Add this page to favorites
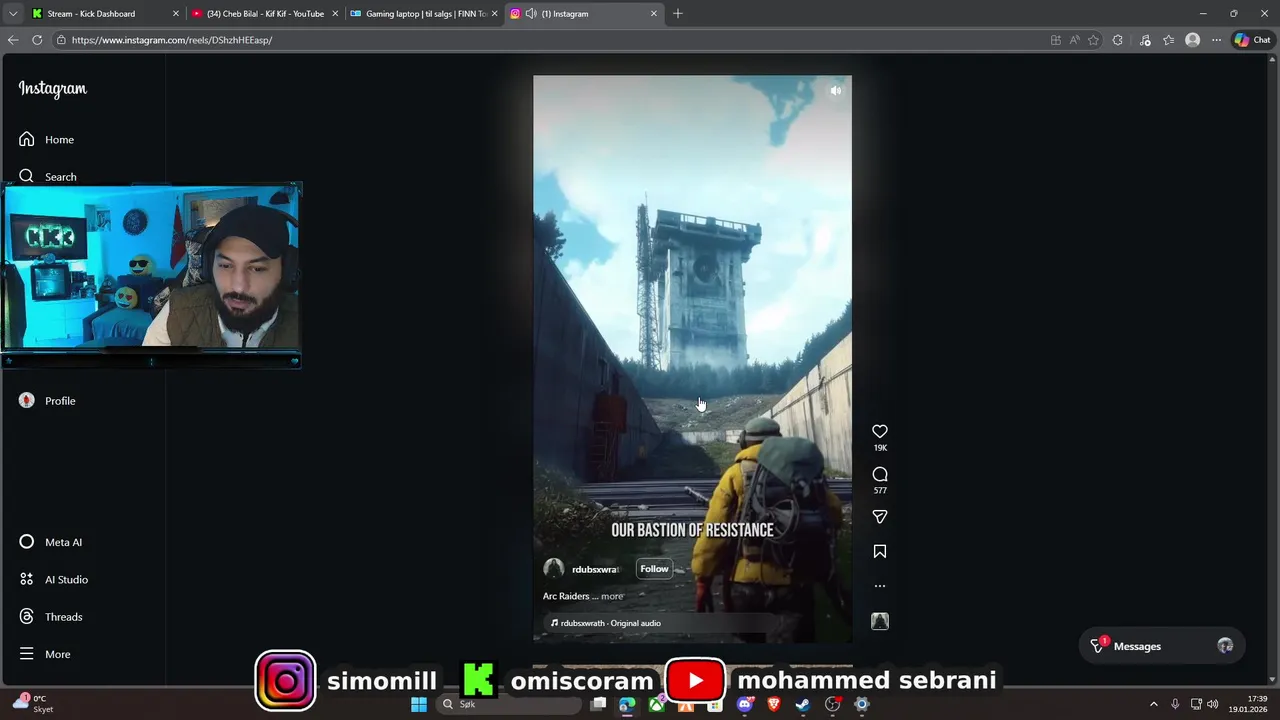Image resolution: width=1280 pixels, height=720 pixels. pos(1093,40)
